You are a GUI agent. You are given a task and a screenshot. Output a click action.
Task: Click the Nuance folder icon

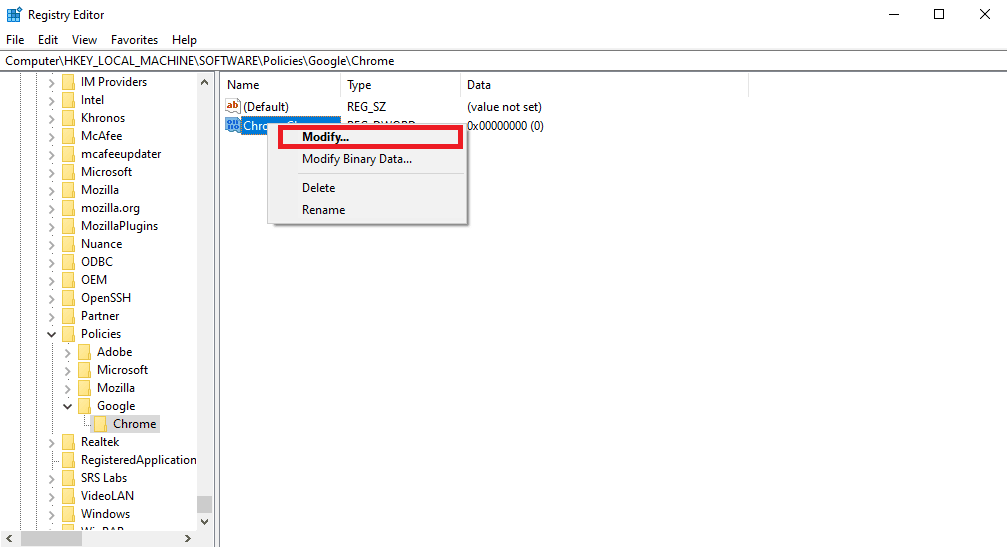tap(69, 244)
